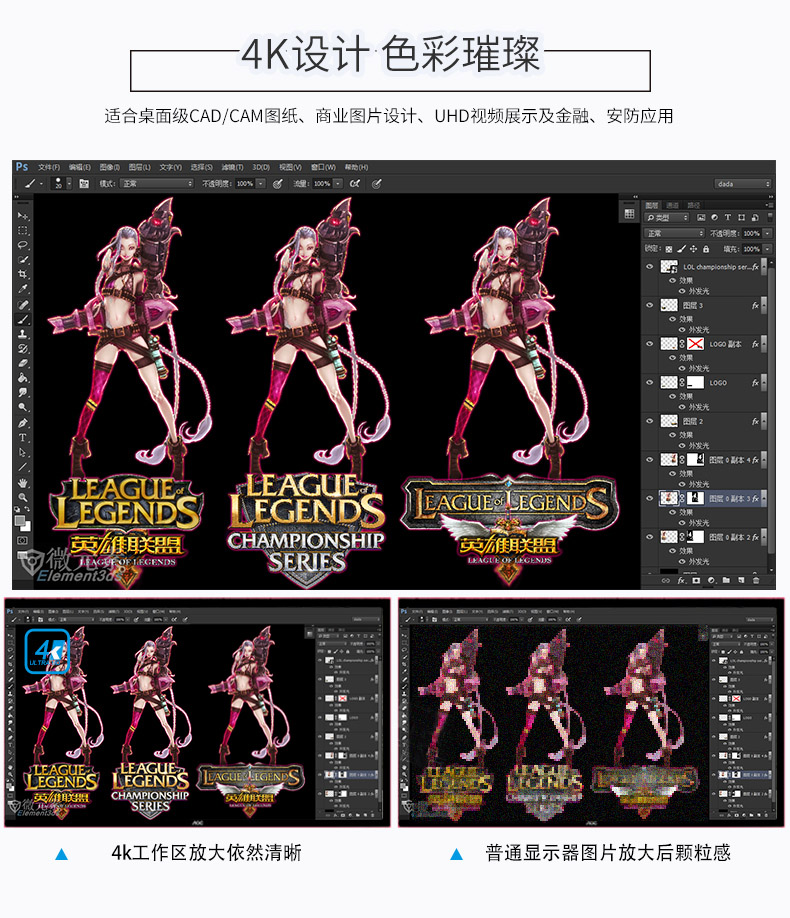Image resolution: width=790 pixels, height=918 pixels.
Task: Lock image pixels brush icon in Layers panel
Action: point(681,249)
